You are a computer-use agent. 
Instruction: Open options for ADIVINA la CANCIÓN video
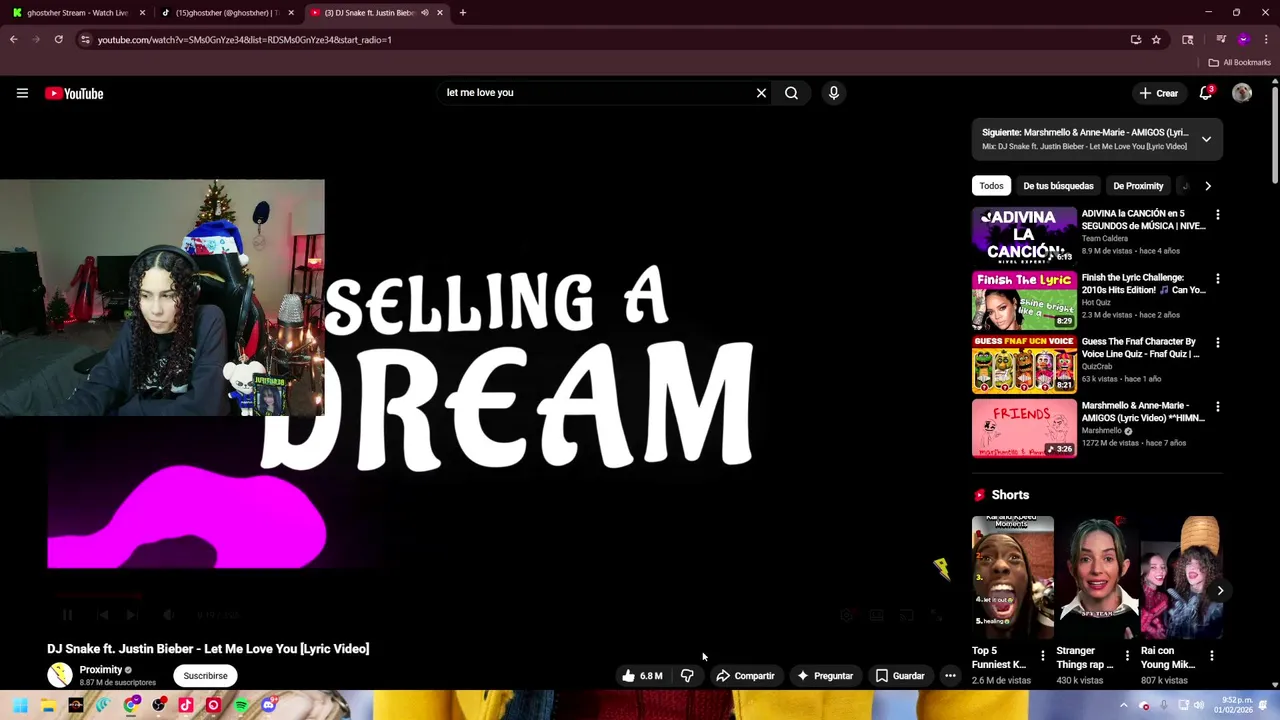pyautogui.click(x=1217, y=215)
